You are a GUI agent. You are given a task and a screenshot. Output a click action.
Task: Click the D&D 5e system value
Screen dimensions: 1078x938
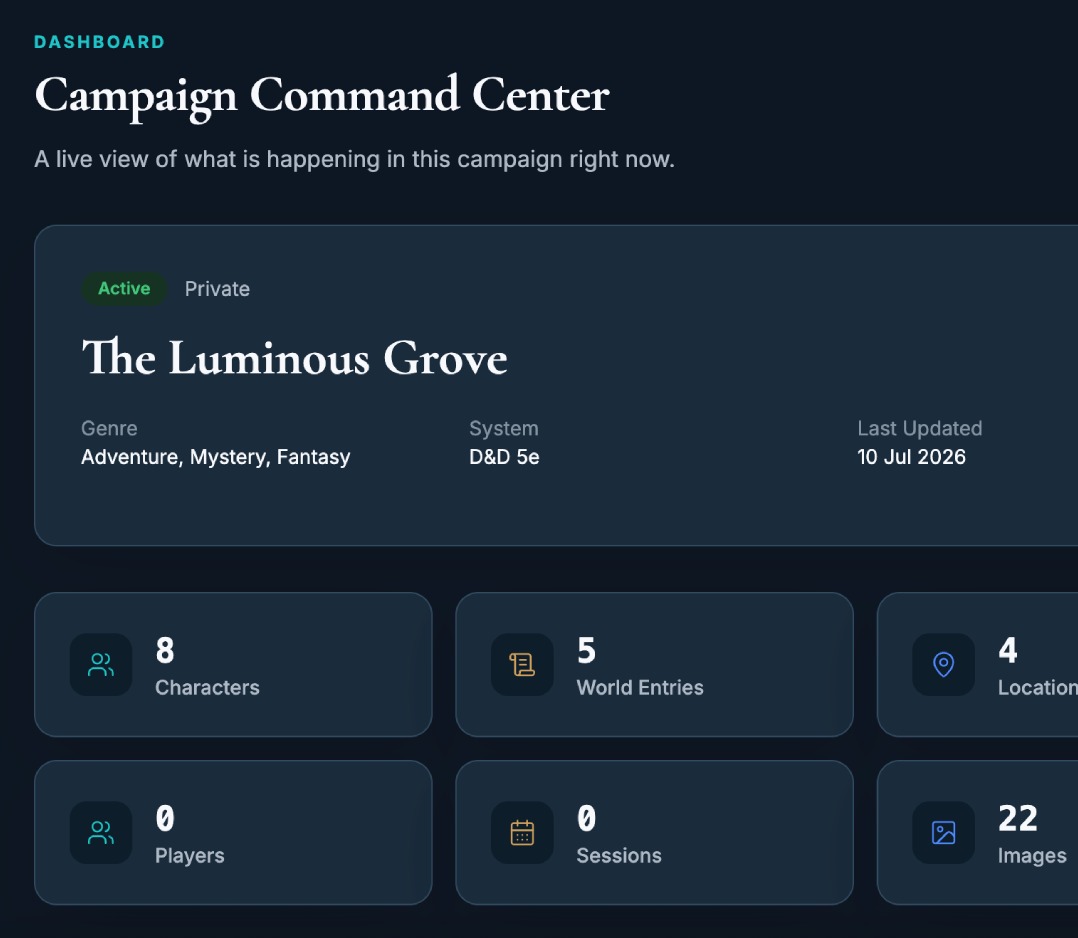(504, 457)
